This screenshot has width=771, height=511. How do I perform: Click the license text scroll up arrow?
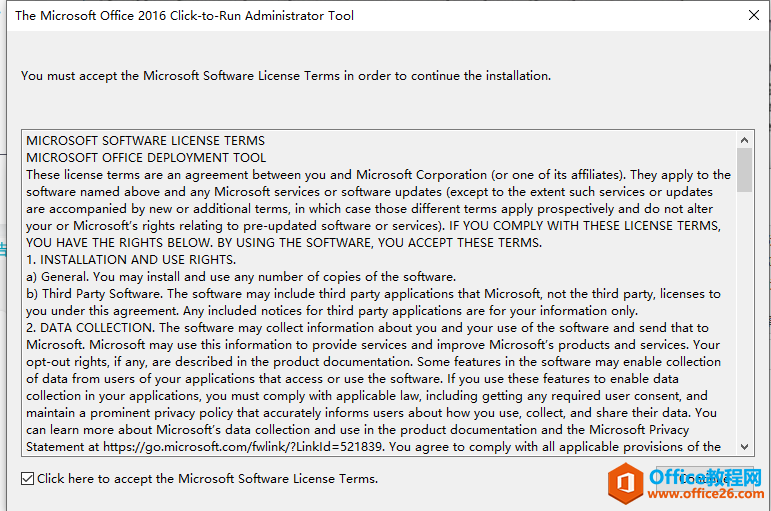tap(745, 140)
